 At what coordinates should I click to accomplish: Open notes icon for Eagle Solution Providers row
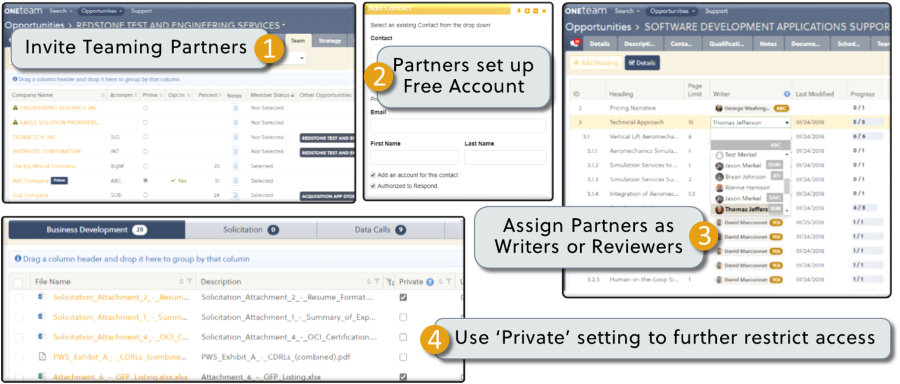[235, 122]
